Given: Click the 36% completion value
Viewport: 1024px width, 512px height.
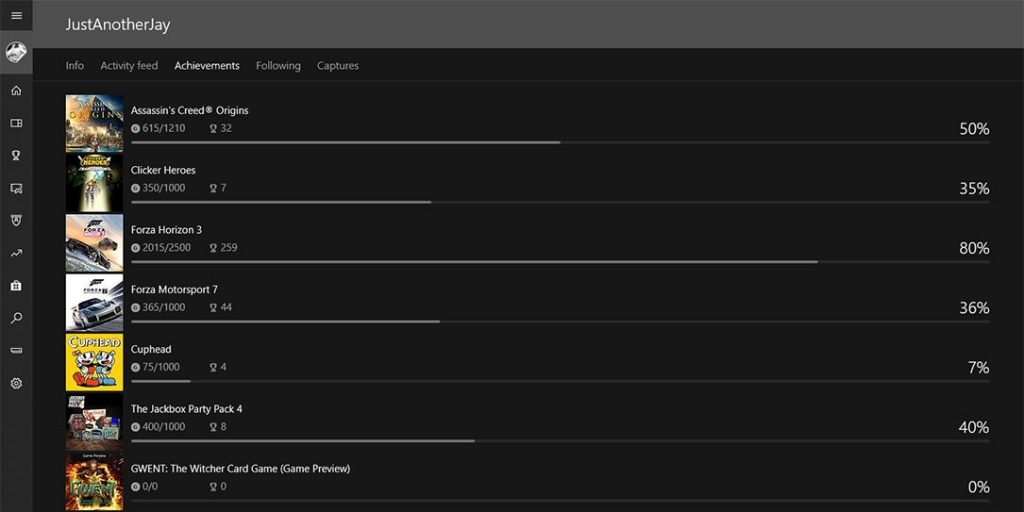Looking at the screenshot, I should point(974,308).
